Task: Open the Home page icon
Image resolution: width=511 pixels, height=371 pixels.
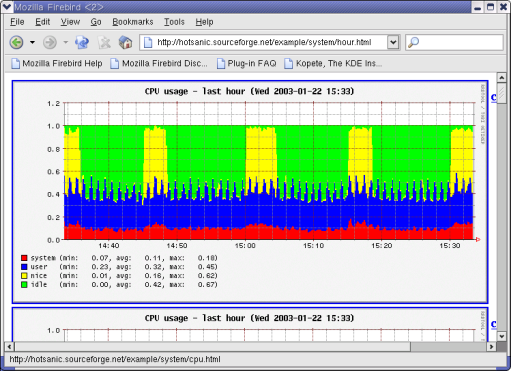Action: (x=125, y=42)
